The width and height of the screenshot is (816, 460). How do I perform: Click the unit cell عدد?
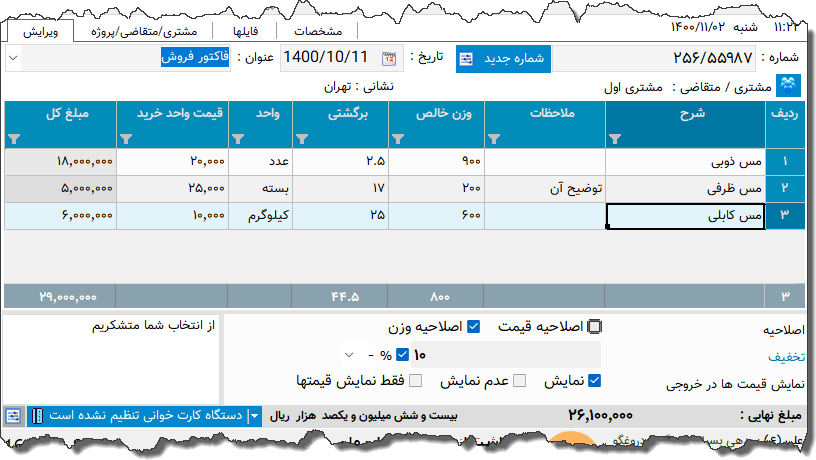(260, 162)
